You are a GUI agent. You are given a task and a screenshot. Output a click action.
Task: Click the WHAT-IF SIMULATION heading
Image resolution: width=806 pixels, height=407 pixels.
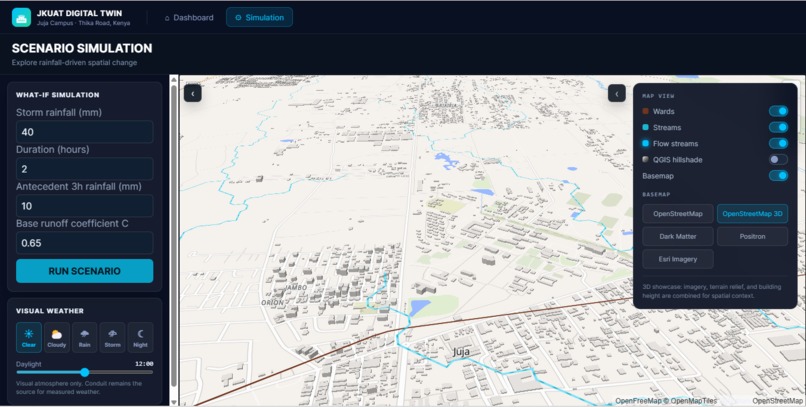(x=58, y=95)
